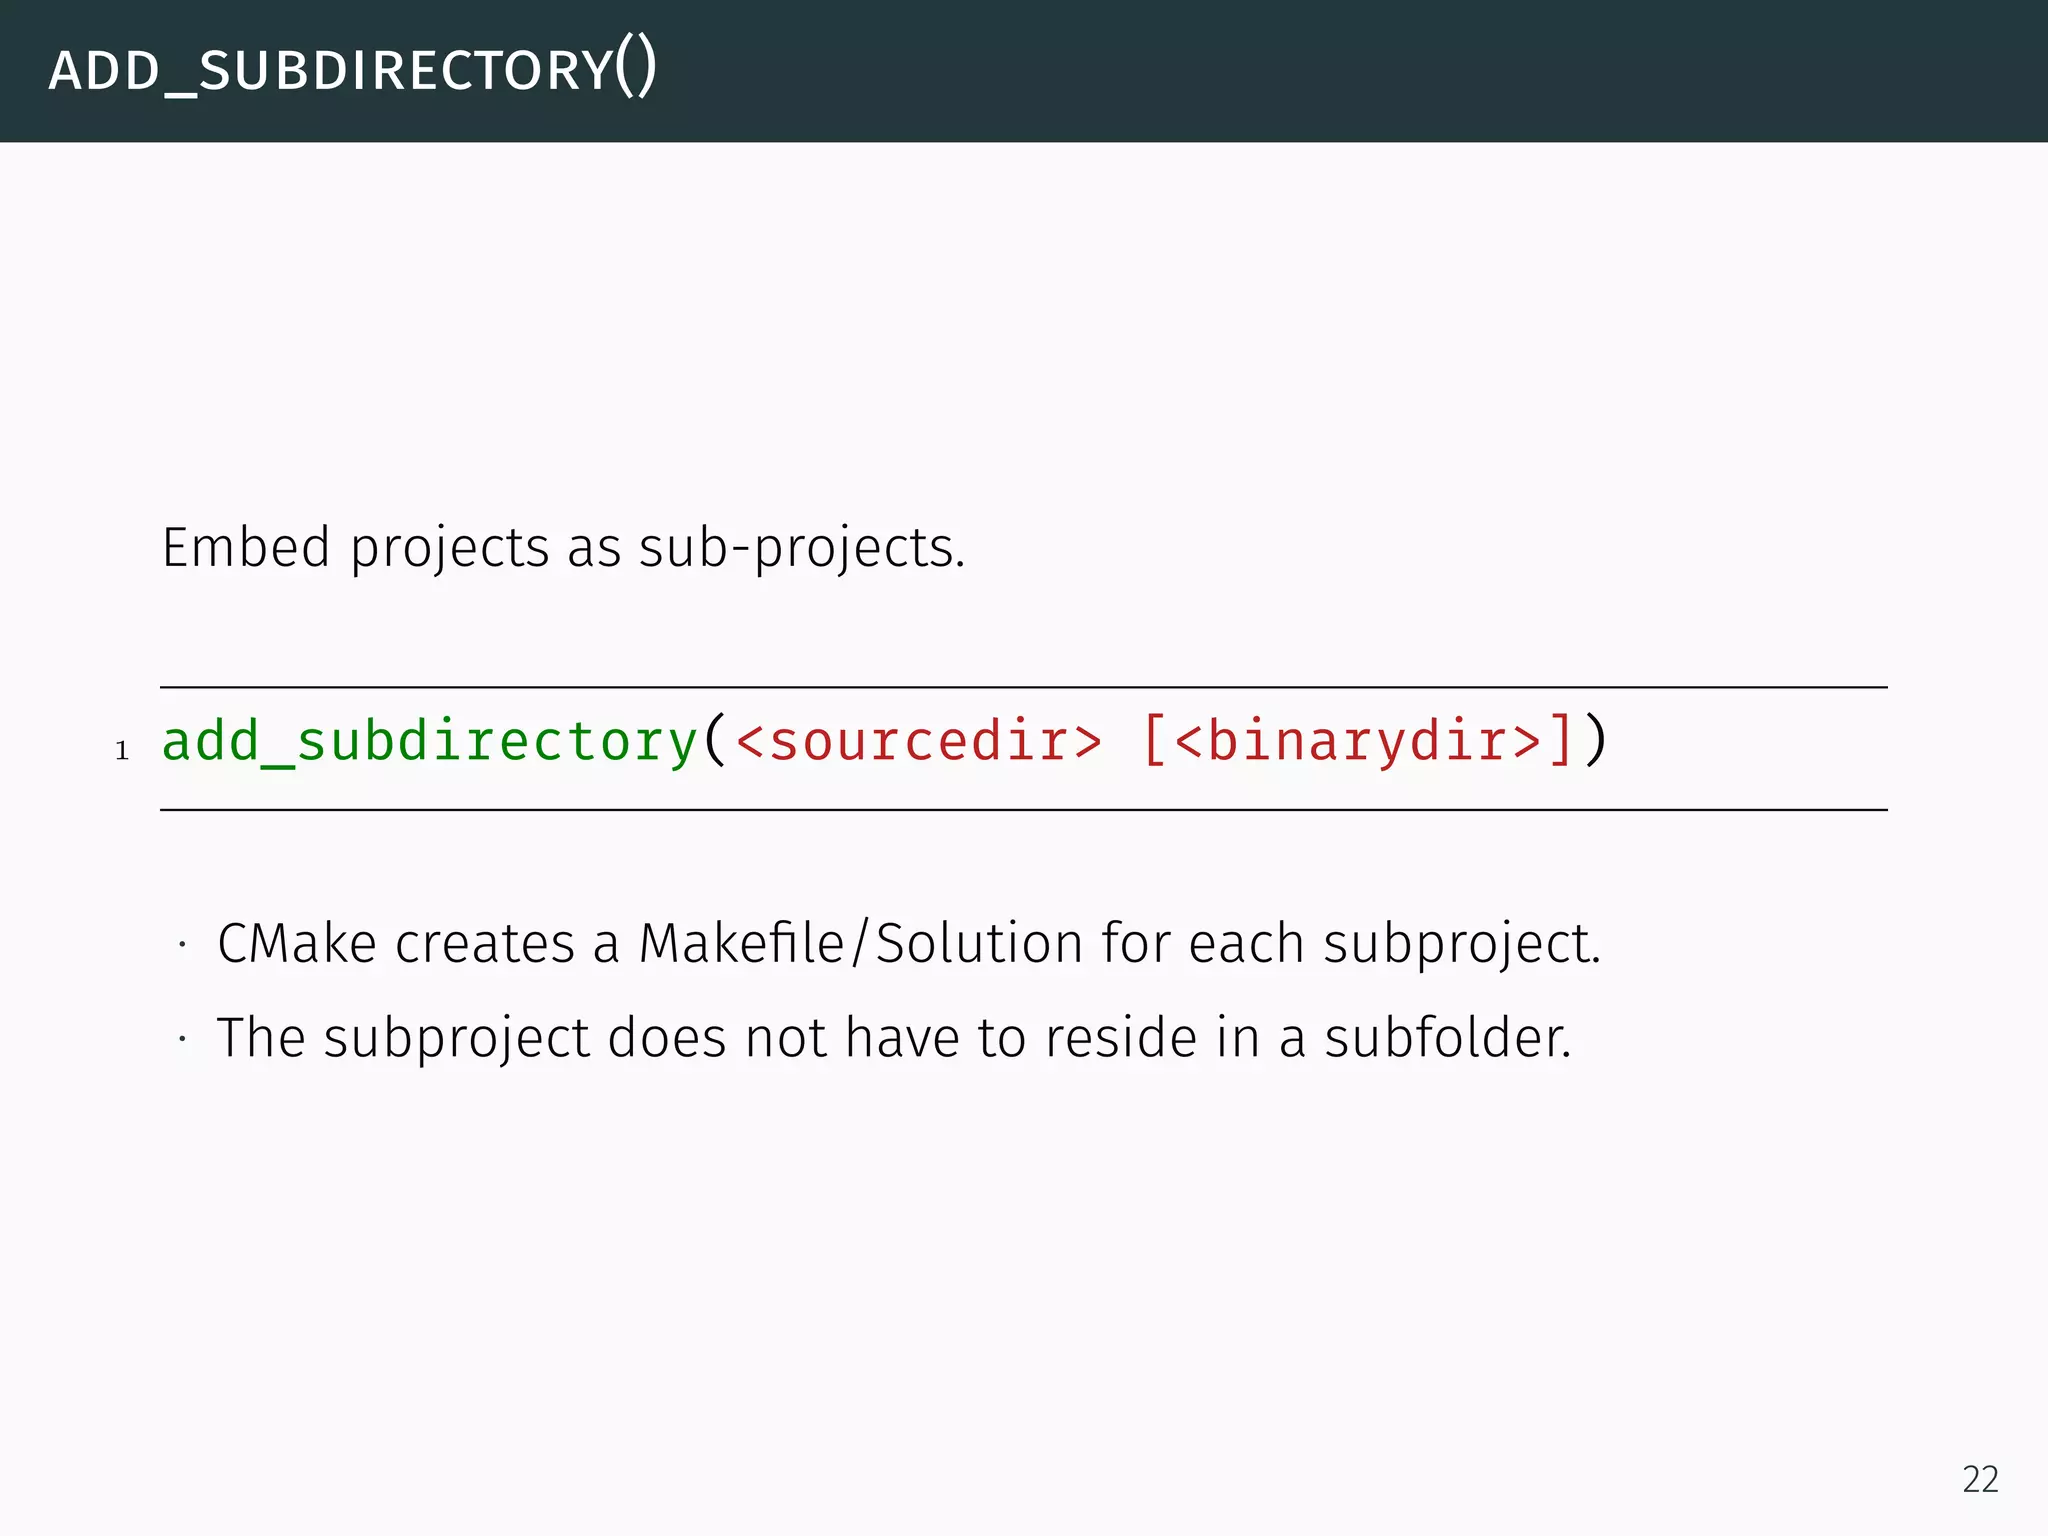Click the green add_subdirectory command name
The image size is (2048, 1536).
click(x=429, y=742)
